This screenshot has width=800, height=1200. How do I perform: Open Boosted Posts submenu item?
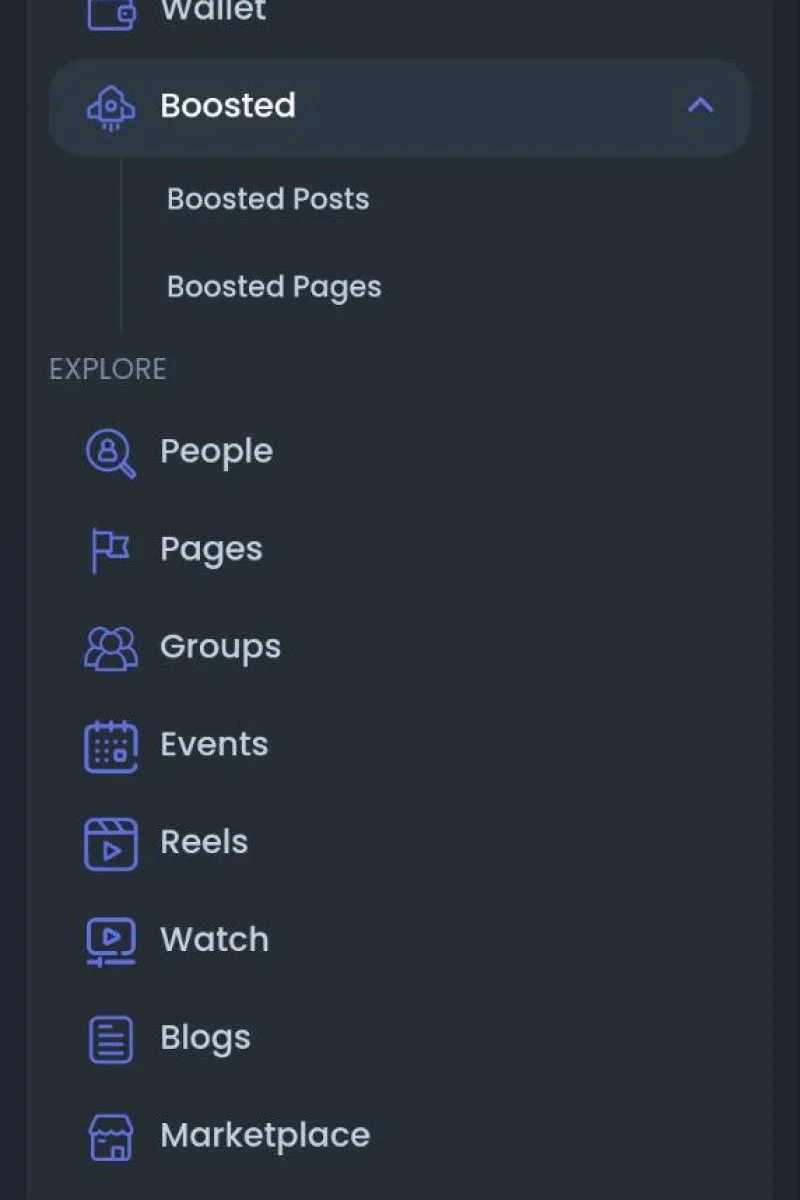pyautogui.click(x=268, y=199)
